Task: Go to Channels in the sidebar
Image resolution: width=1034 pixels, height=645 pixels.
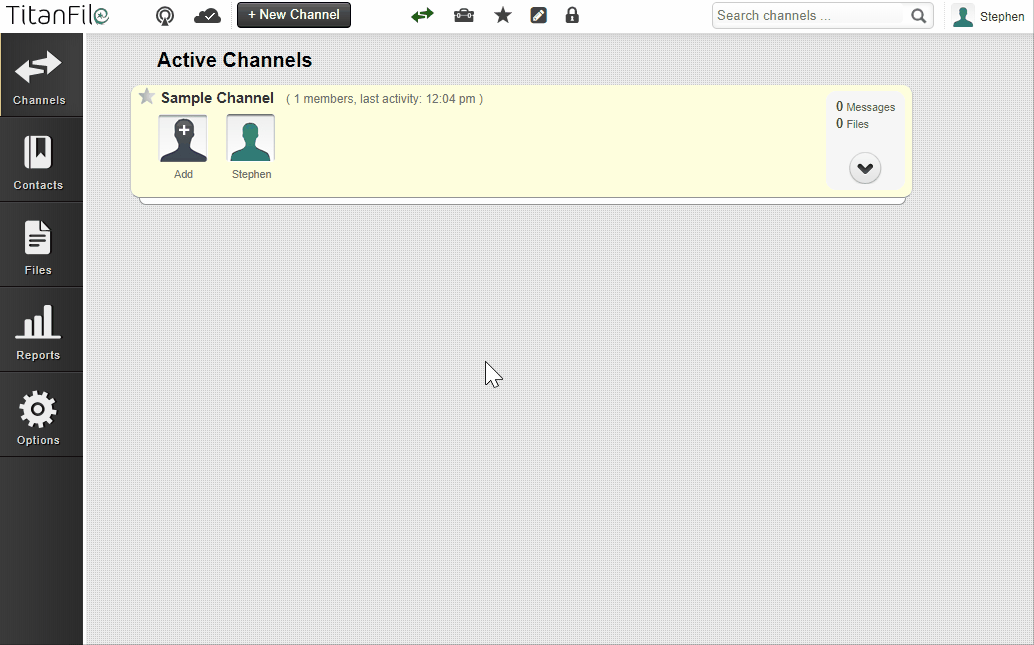Action: point(40,76)
